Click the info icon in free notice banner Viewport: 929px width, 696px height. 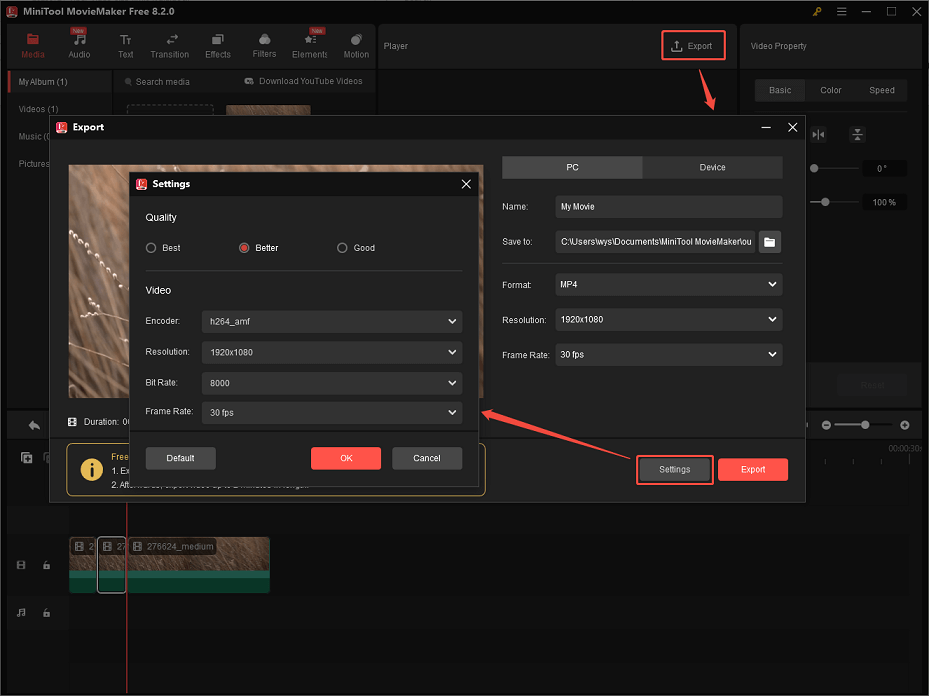tap(92, 469)
